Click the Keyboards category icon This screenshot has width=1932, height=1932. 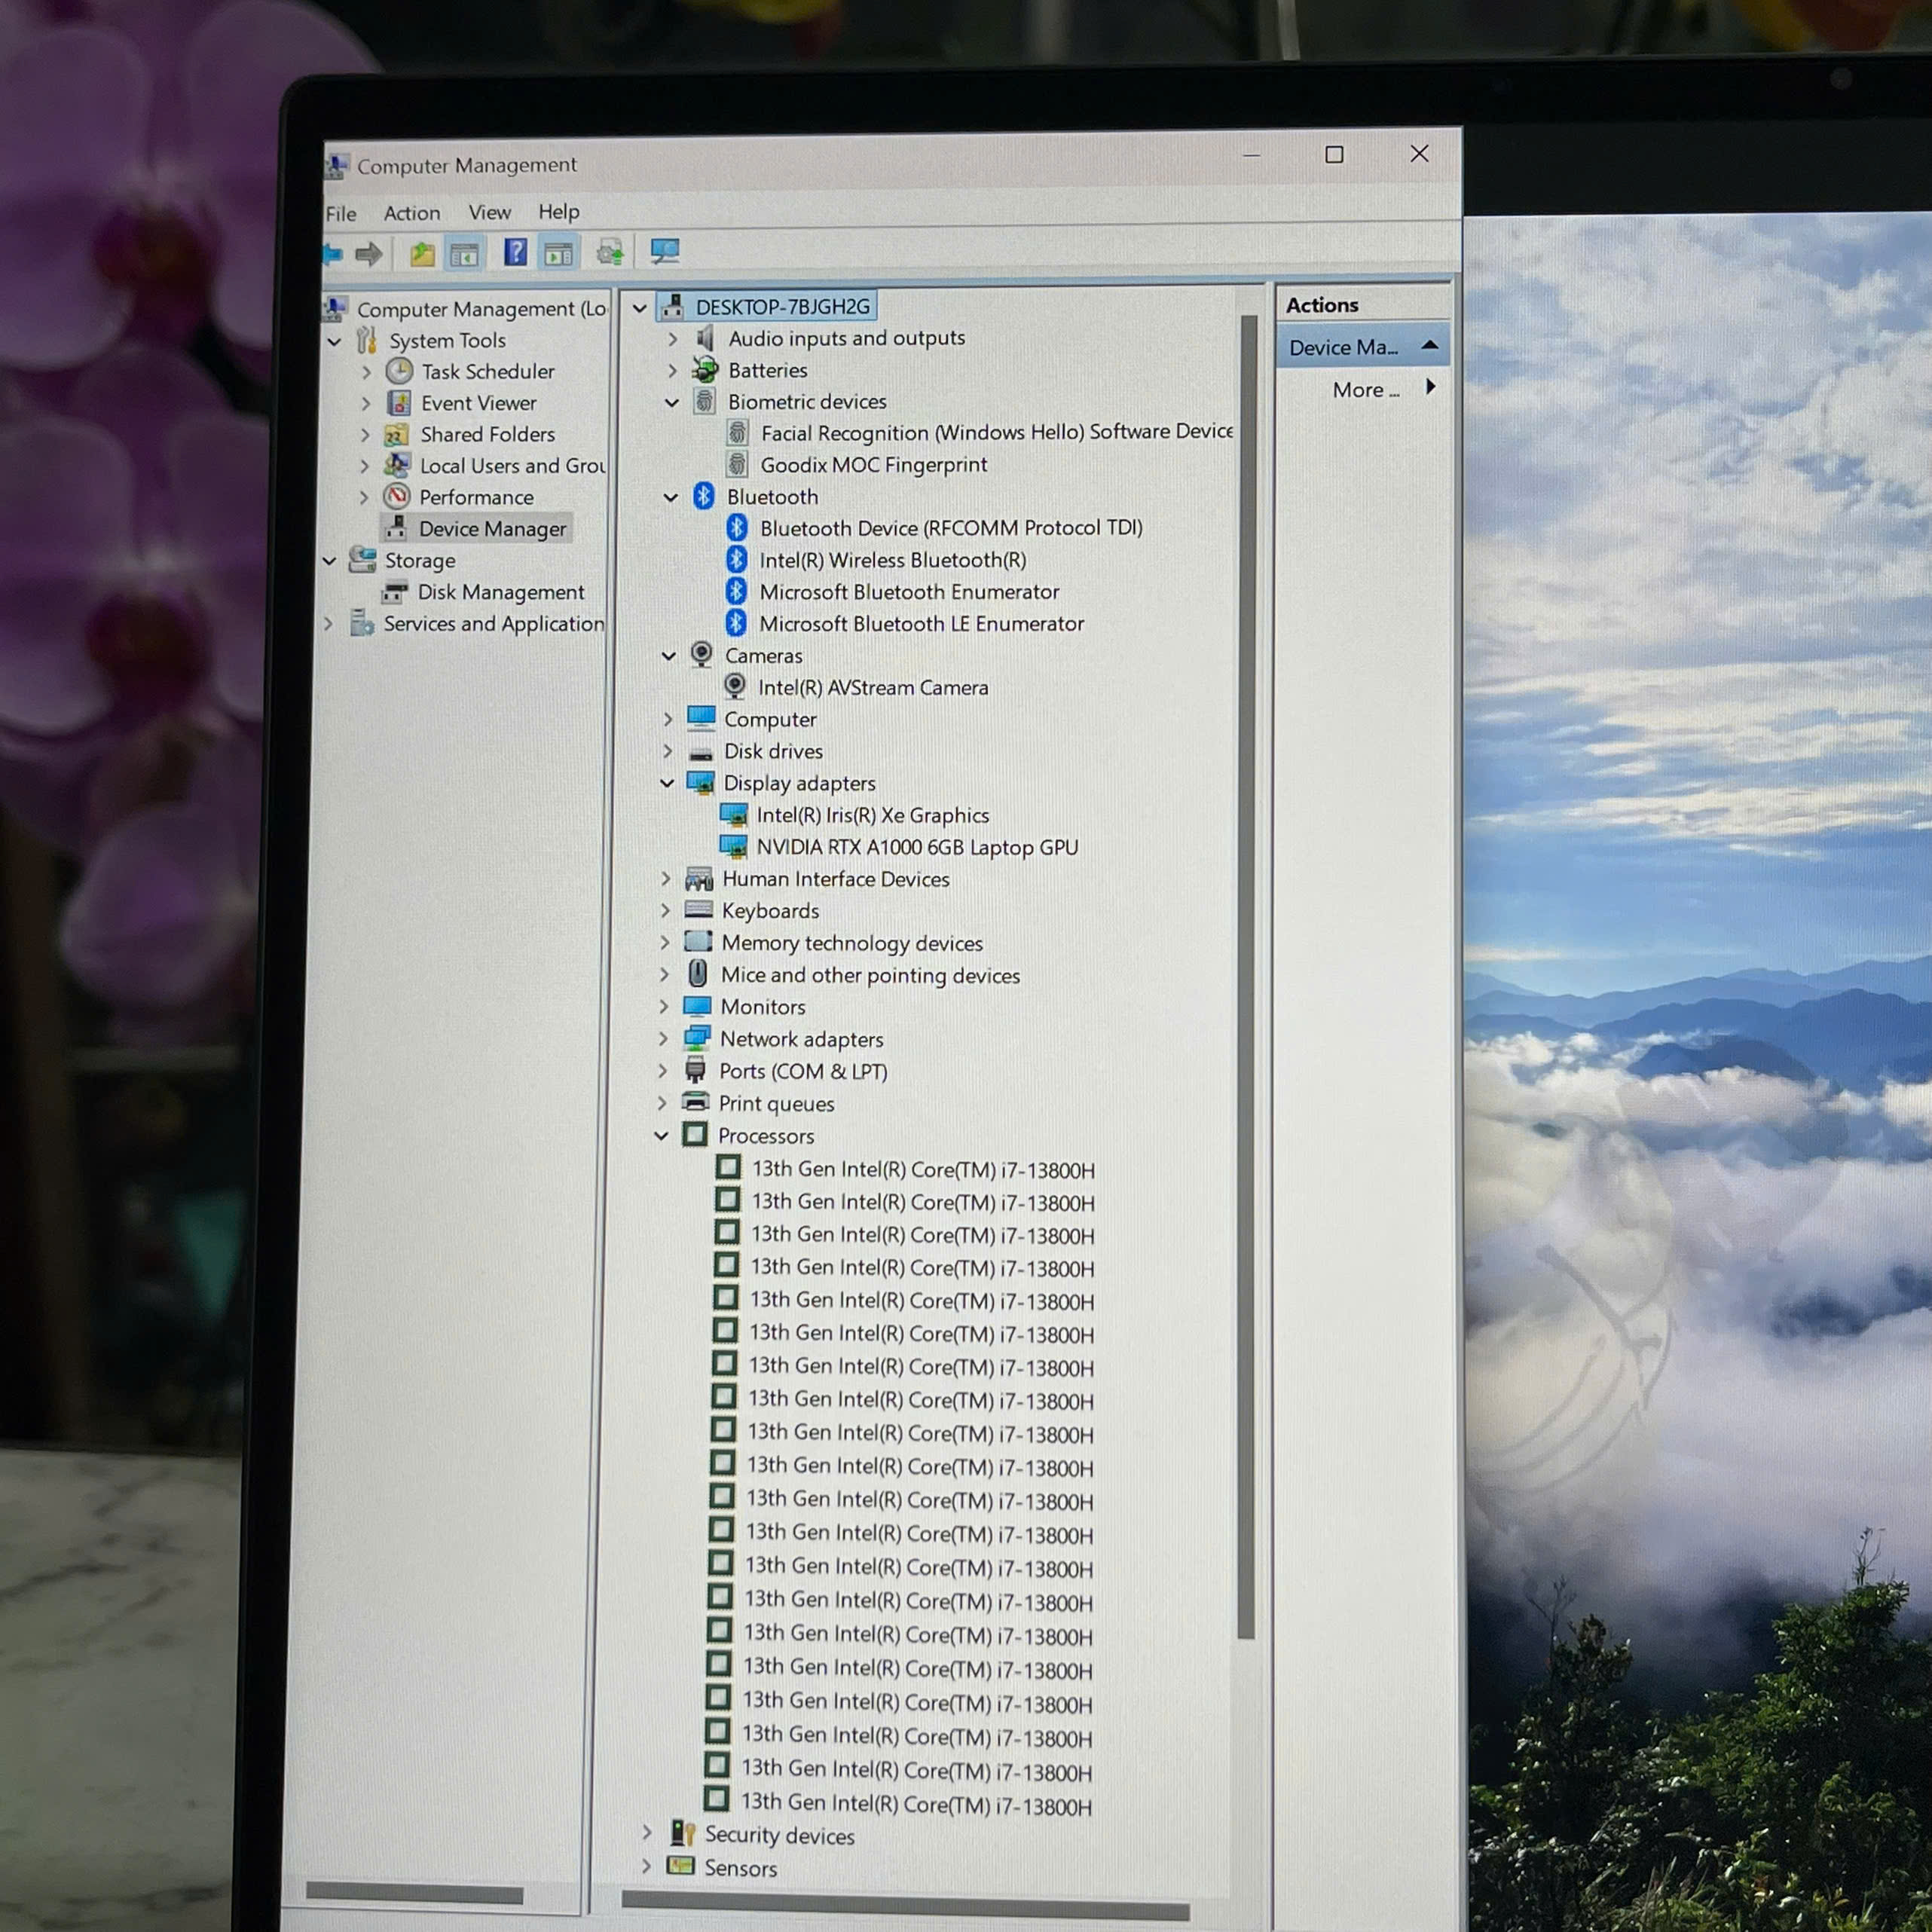(698, 909)
